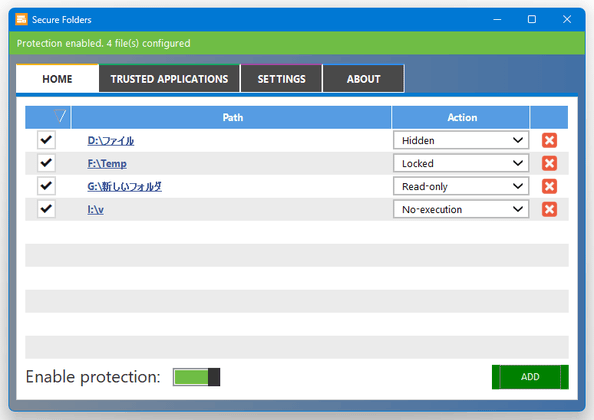Click the green ADD button
The height and width of the screenshot is (420, 594).
pos(530,377)
